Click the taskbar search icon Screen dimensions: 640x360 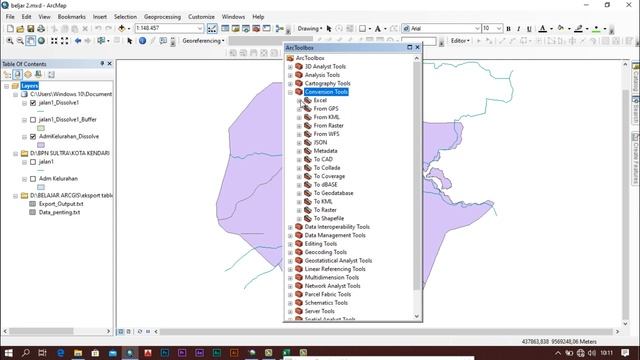[25, 353]
